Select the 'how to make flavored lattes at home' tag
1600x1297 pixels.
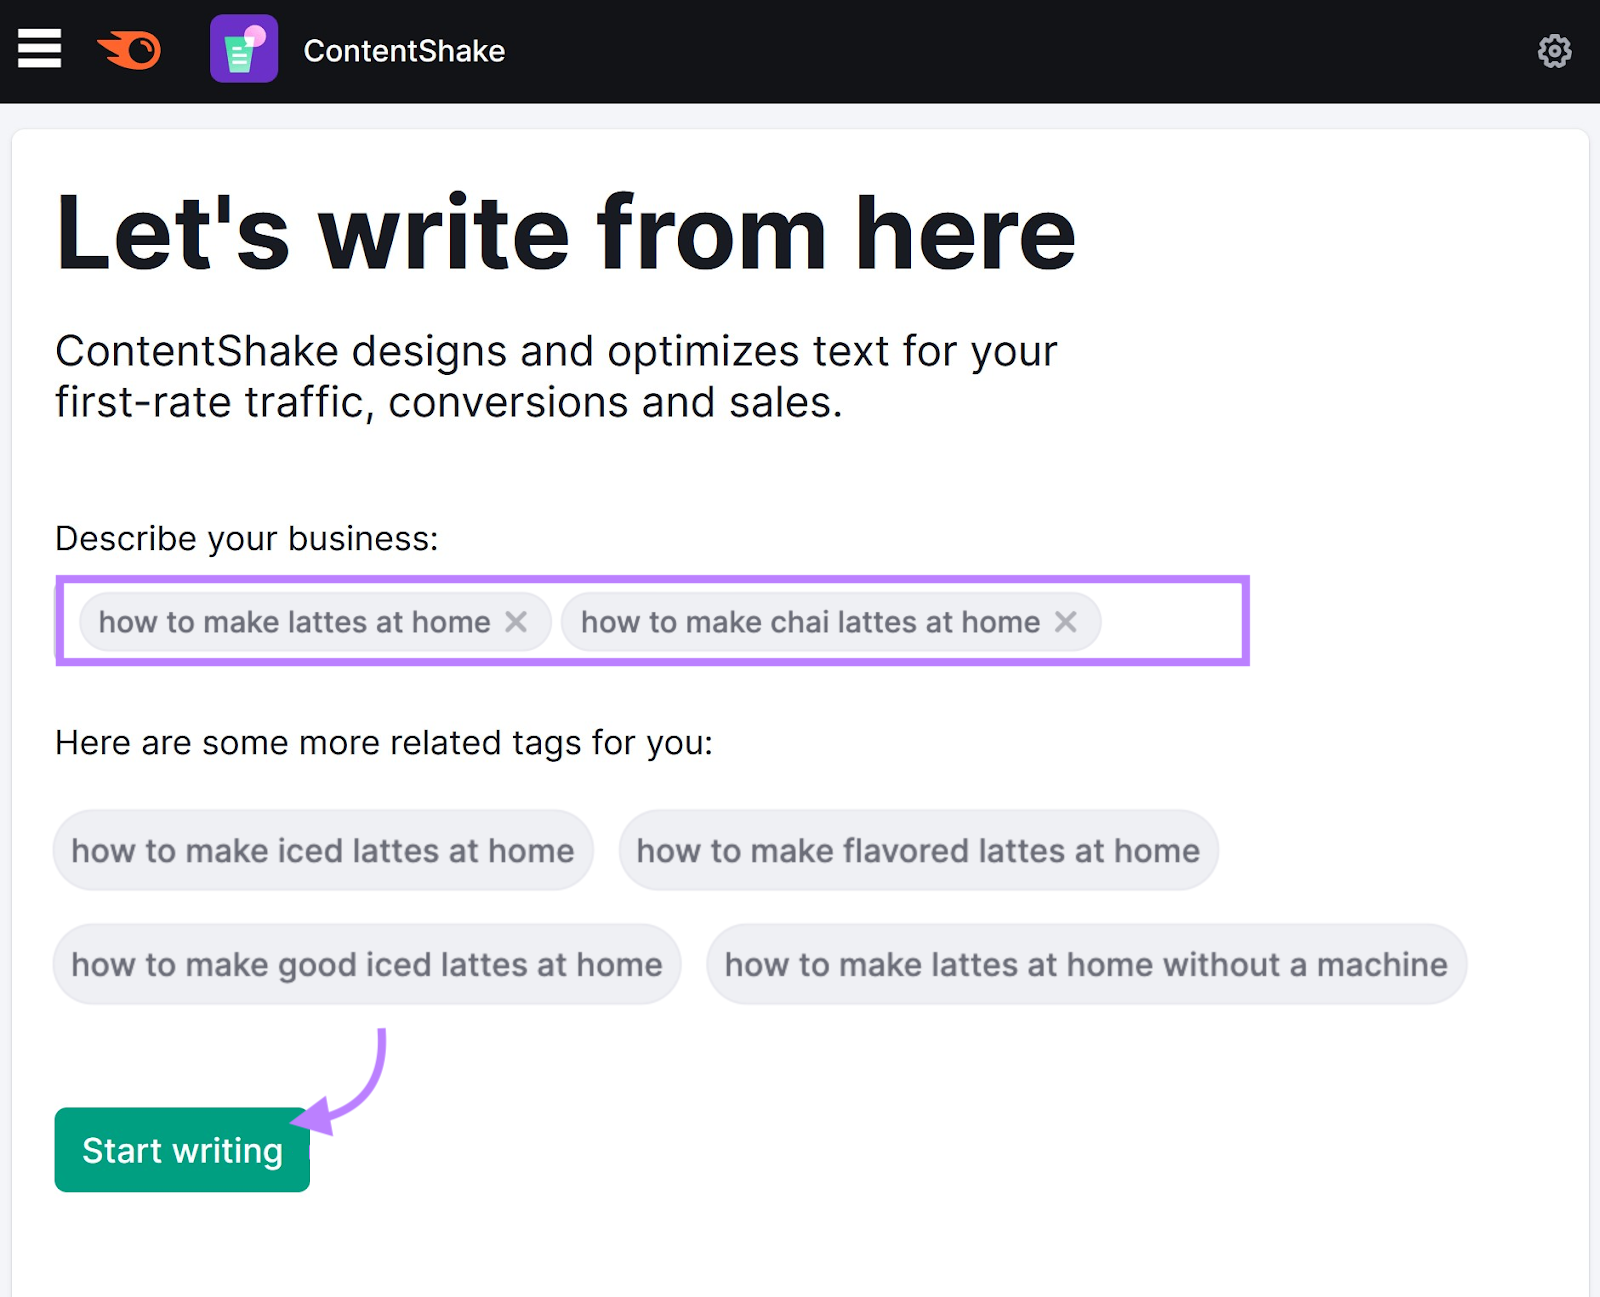click(x=918, y=850)
